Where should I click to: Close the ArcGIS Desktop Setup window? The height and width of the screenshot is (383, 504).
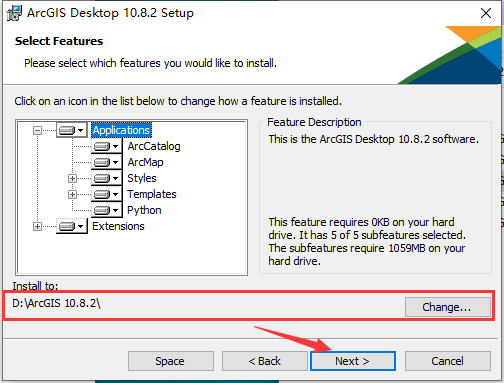tap(486, 13)
